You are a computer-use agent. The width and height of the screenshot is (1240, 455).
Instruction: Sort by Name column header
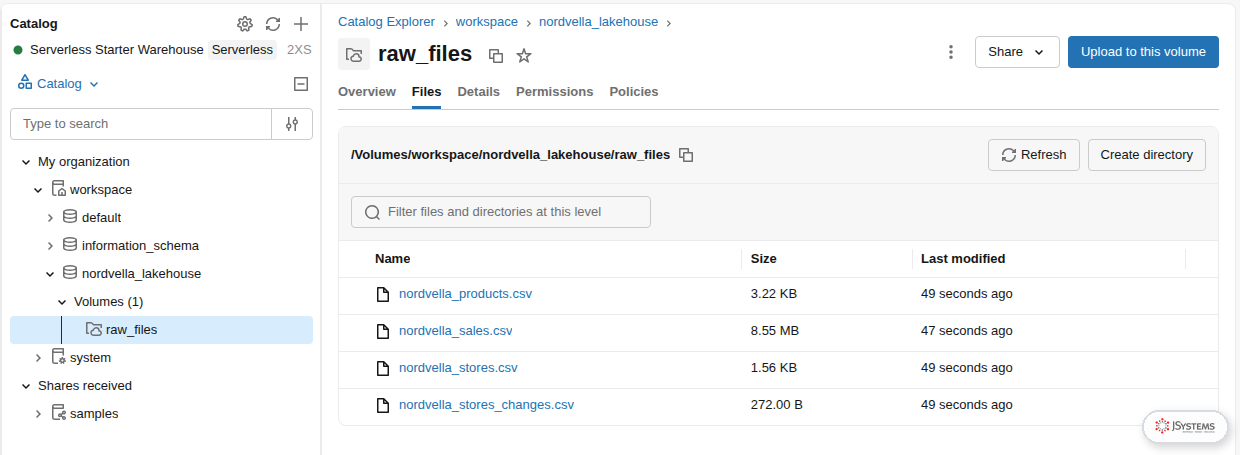click(x=392, y=258)
